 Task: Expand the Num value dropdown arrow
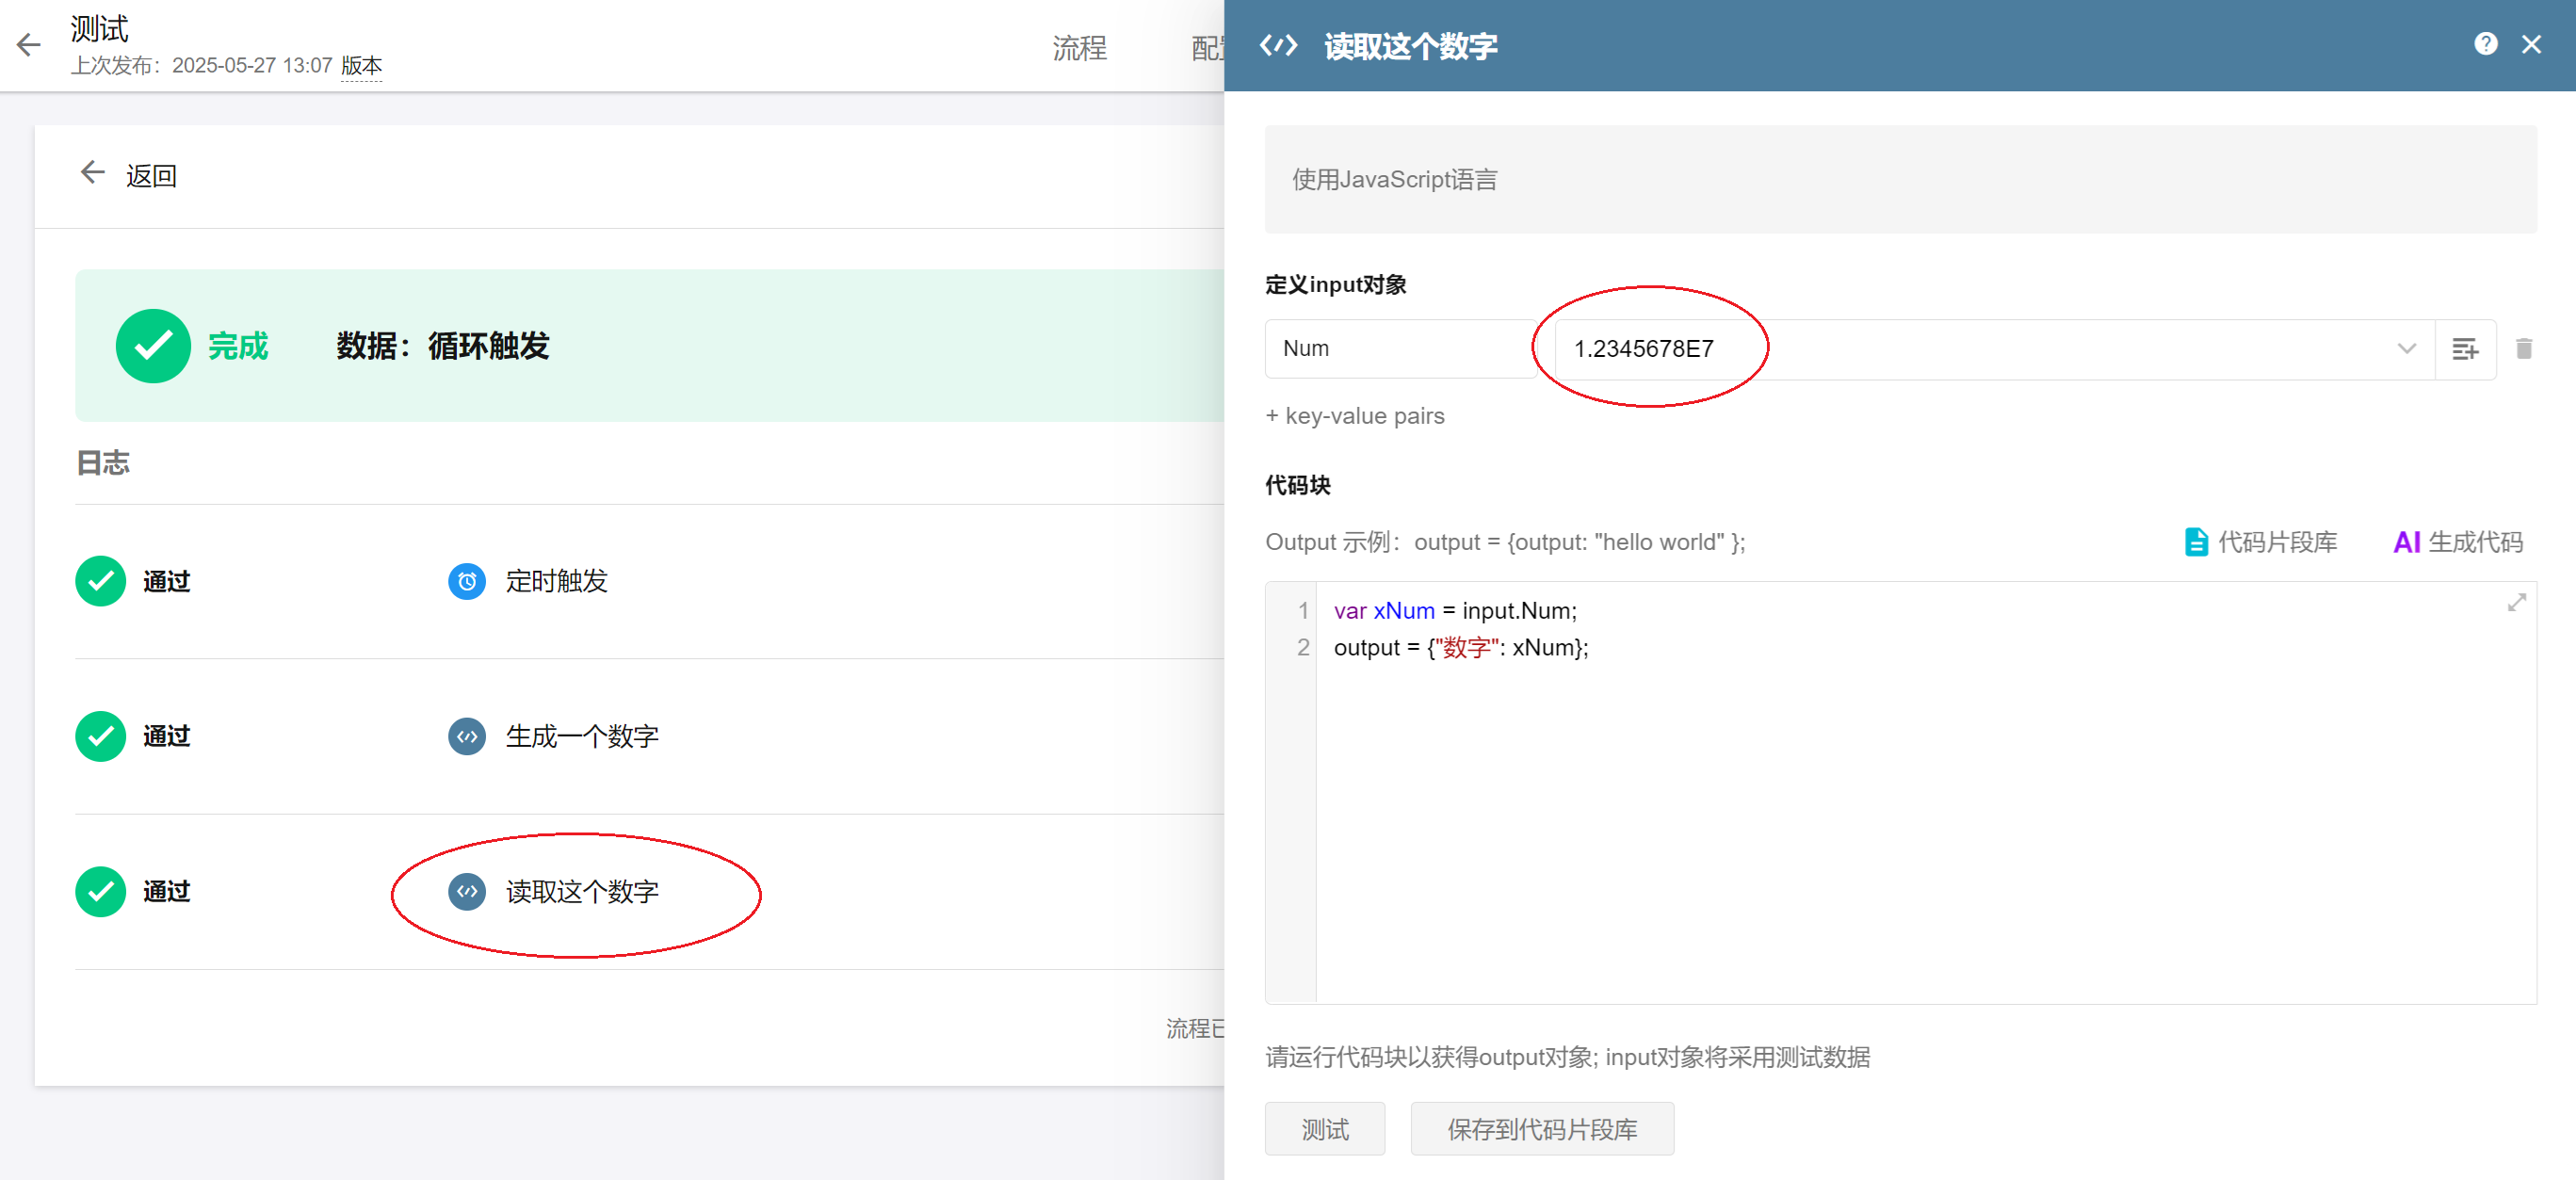[x=2406, y=349]
